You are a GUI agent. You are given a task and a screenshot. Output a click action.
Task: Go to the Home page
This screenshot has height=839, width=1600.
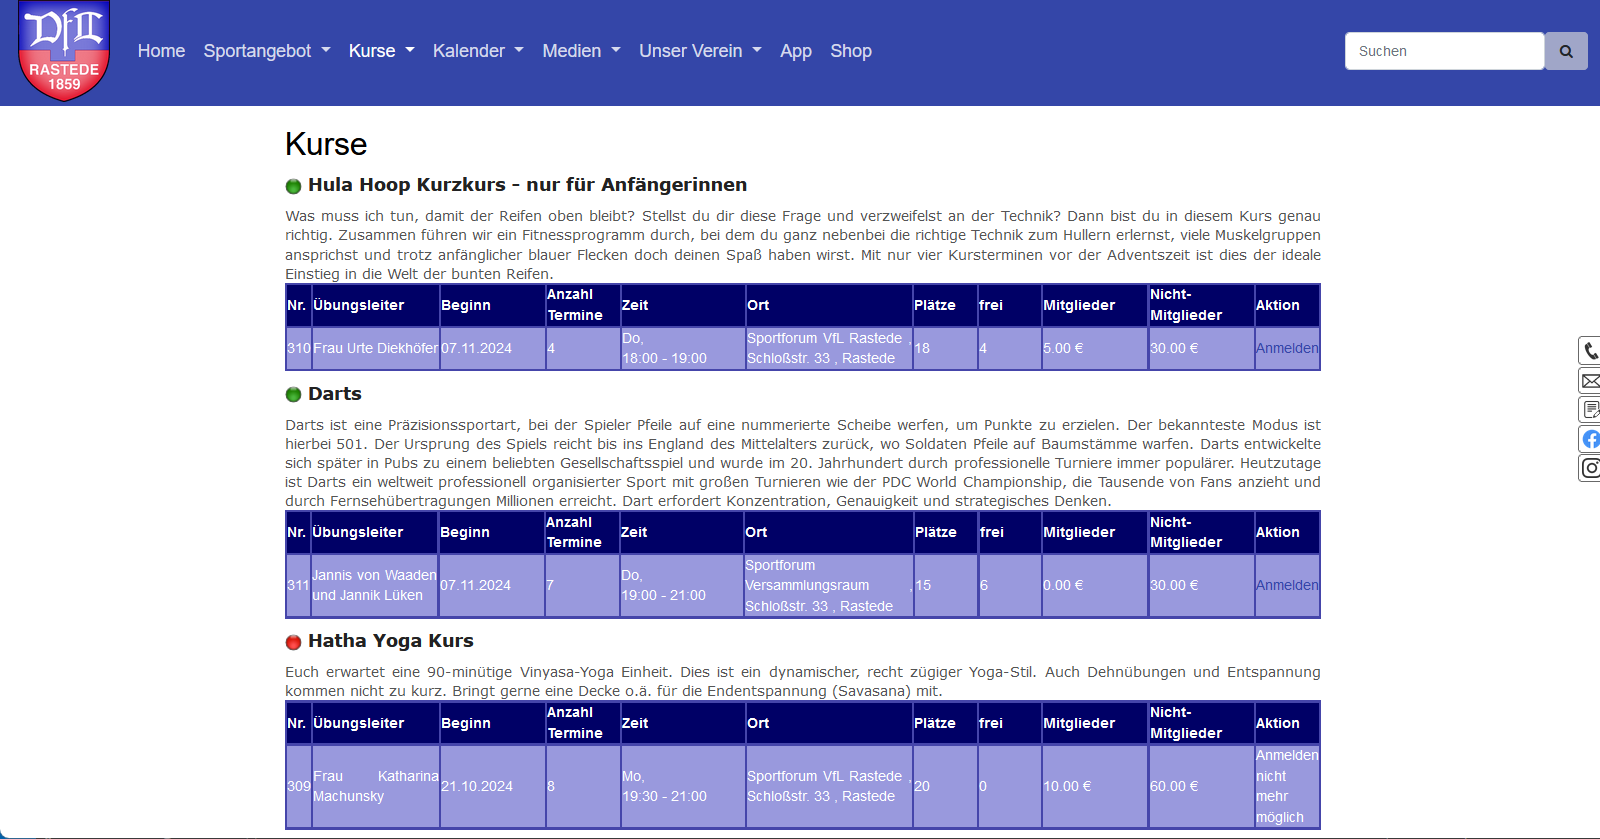pyautogui.click(x=161, y=51)
